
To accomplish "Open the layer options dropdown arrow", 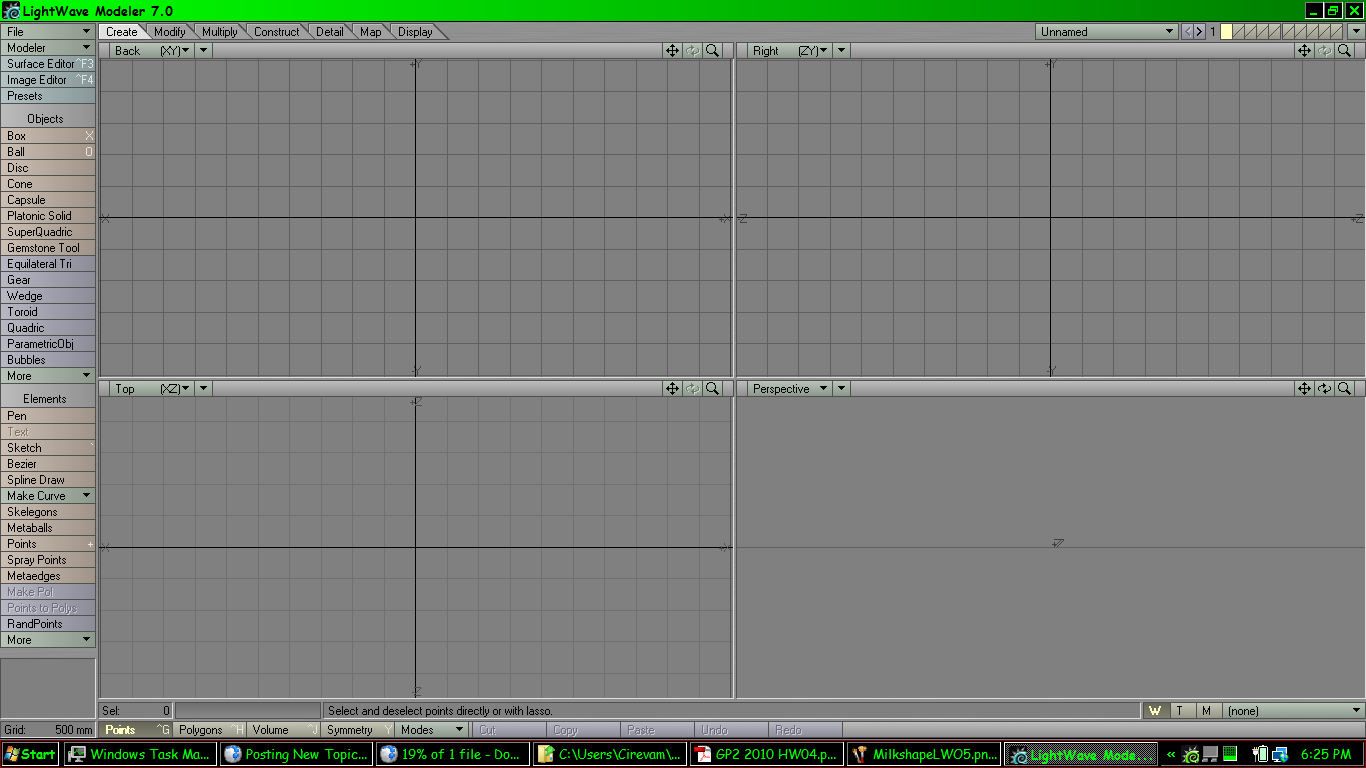I will (1356, 32).
